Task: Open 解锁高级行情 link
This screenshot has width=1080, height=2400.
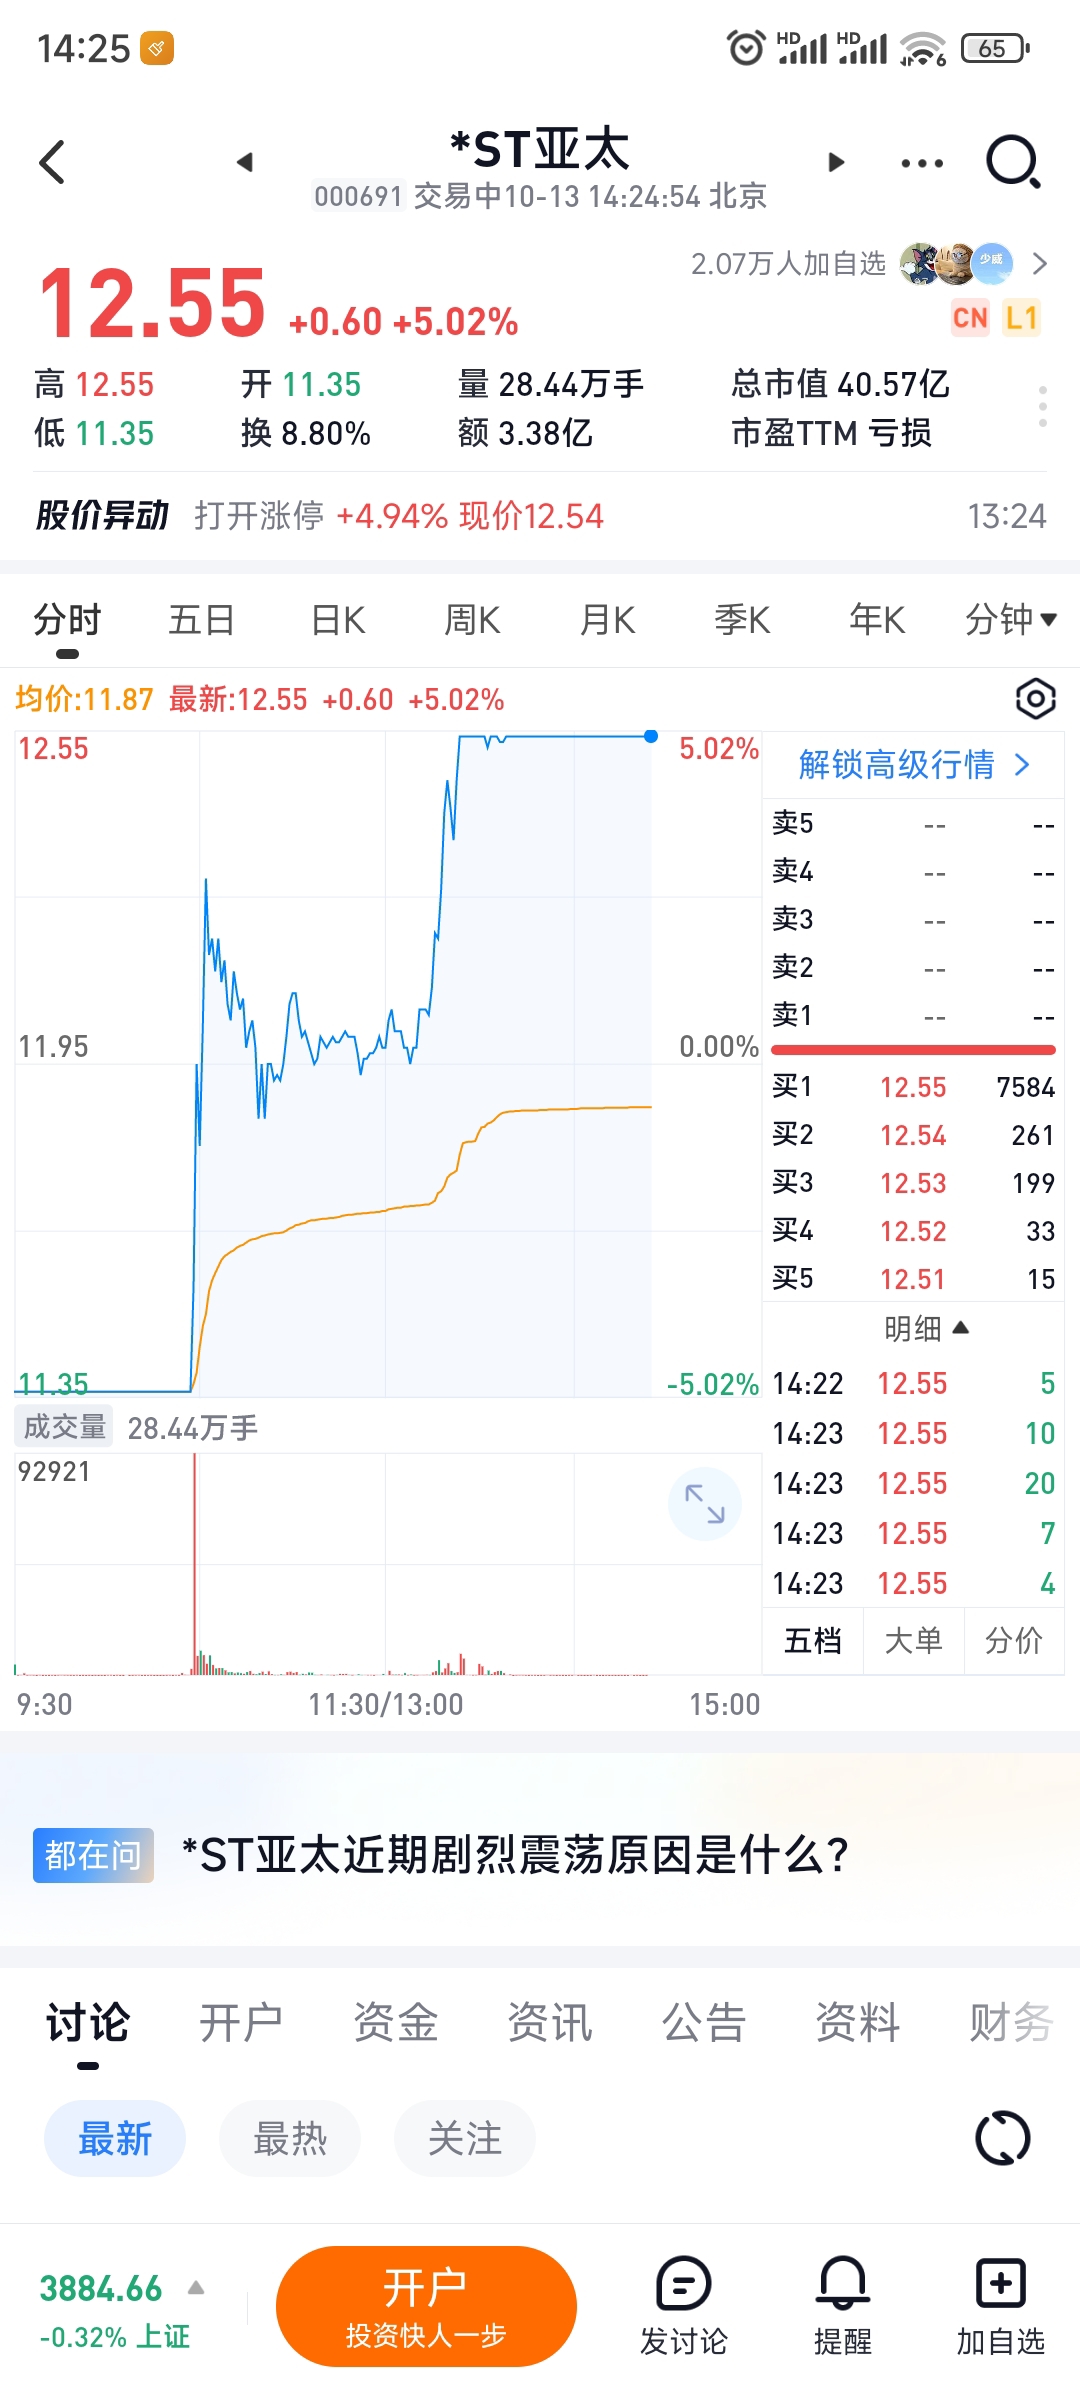Action: (913, 765)
